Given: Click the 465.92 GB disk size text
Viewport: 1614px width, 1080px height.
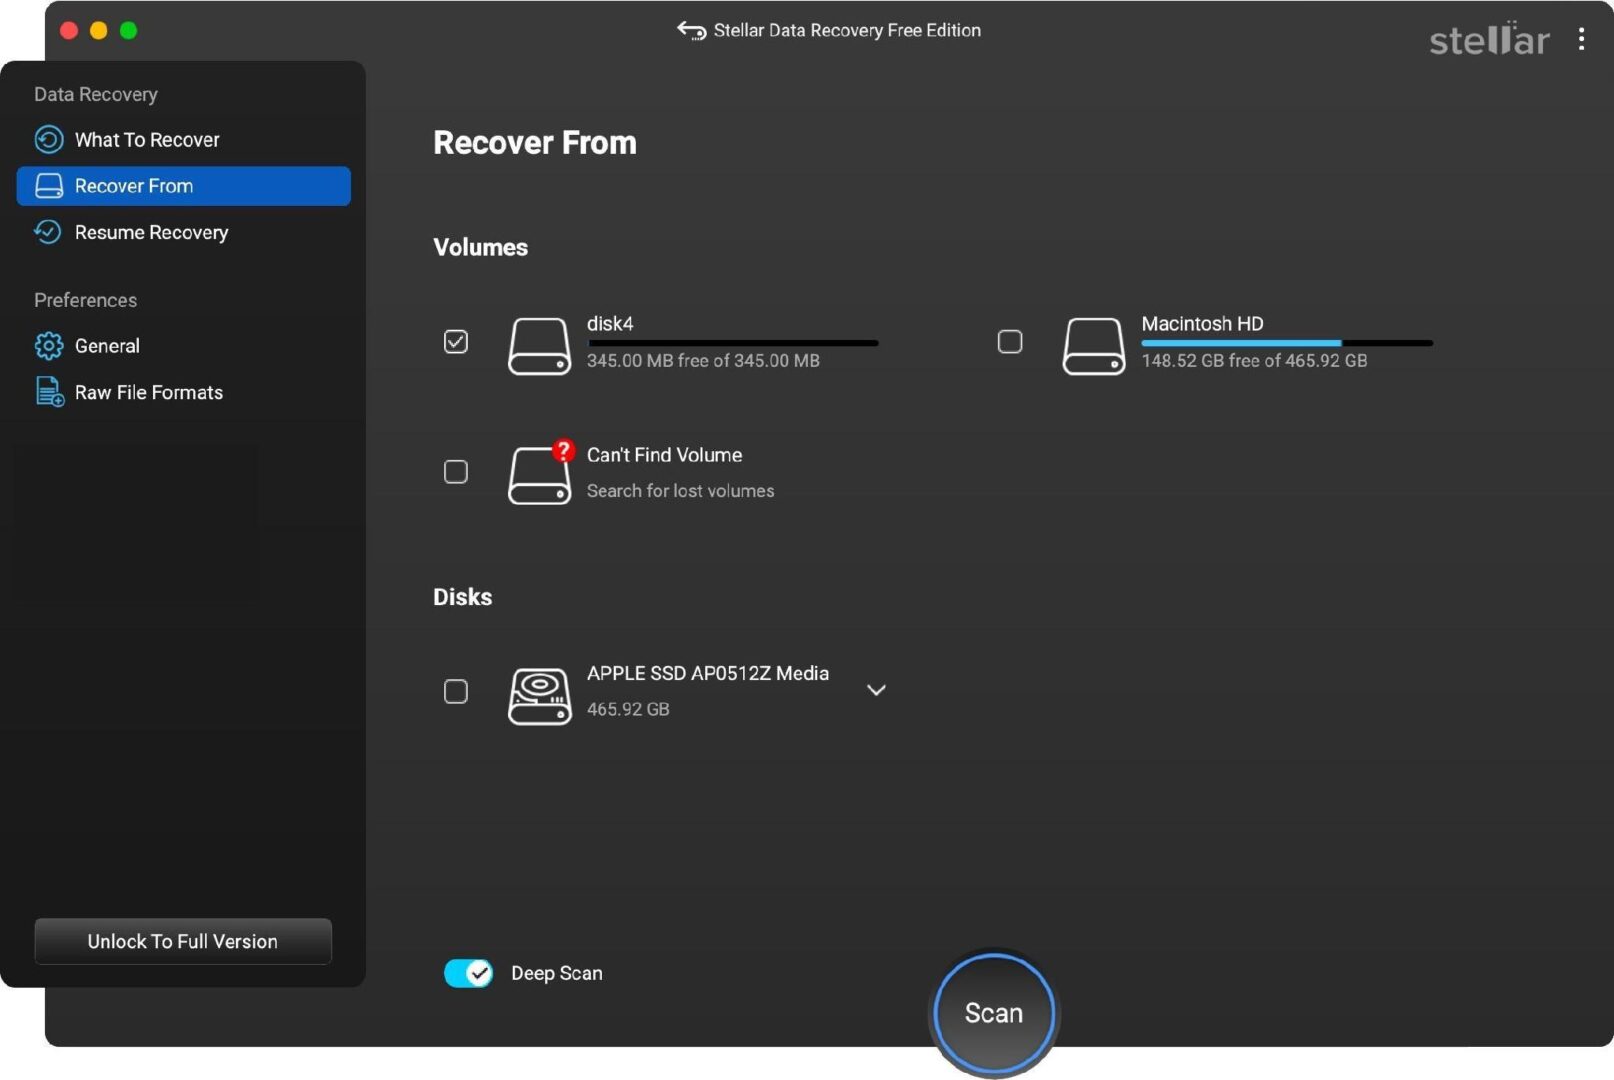Looking at the screenshot, I should tap(628, 709).
